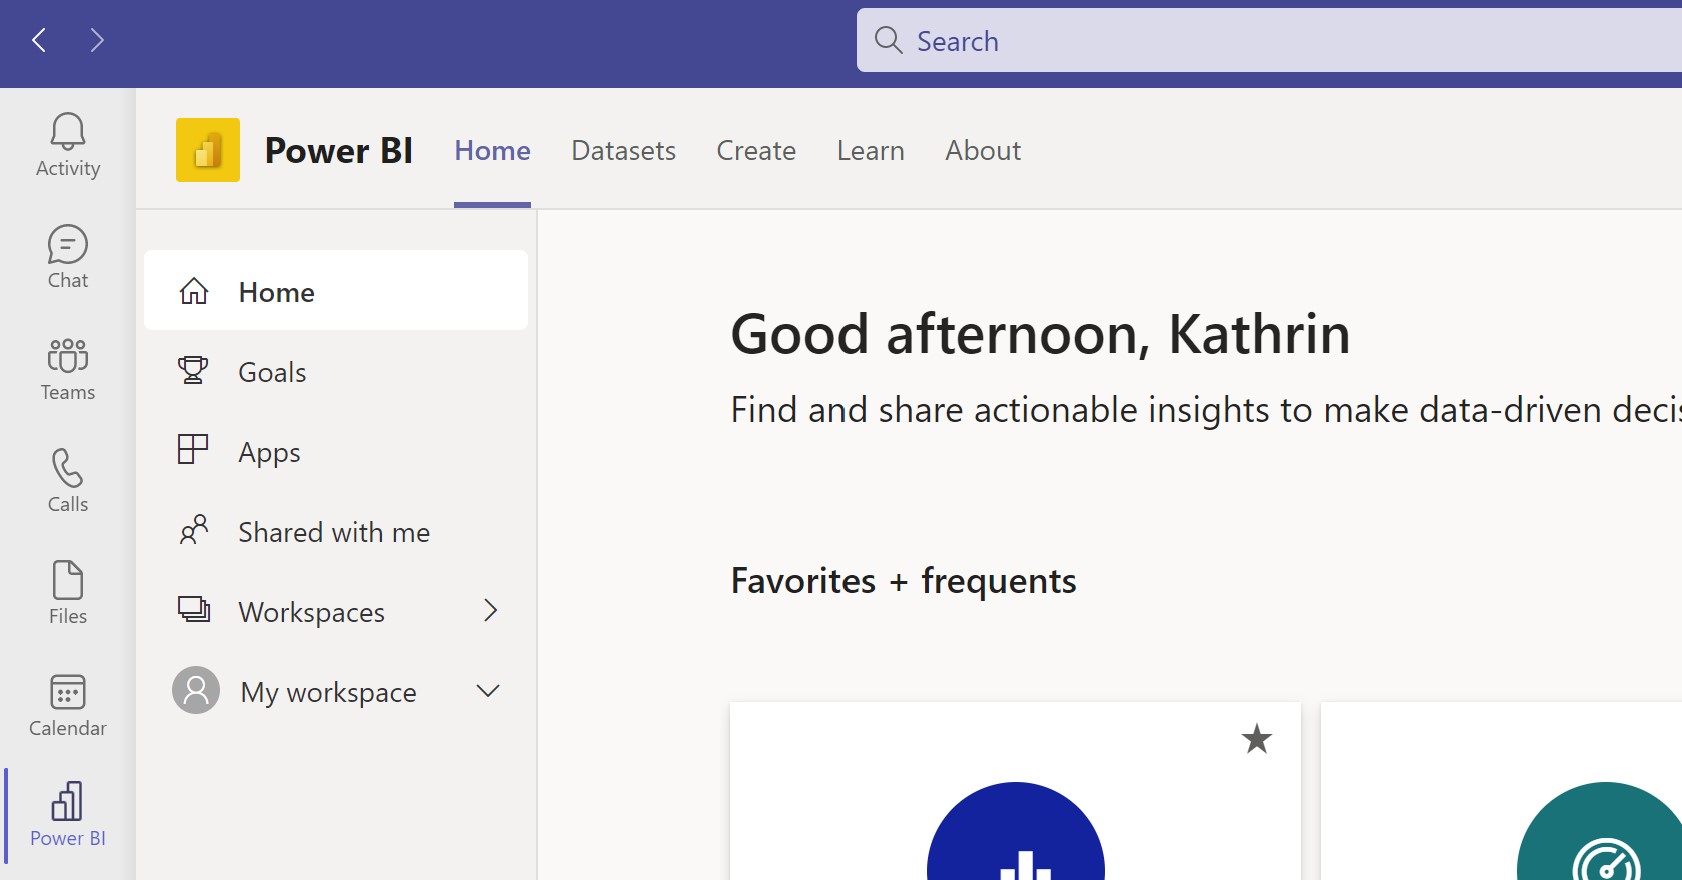The width and height of the screenshot is (1682, 880).
Task: Open Activity in Teams sidebar
Action: pos(68,145)
